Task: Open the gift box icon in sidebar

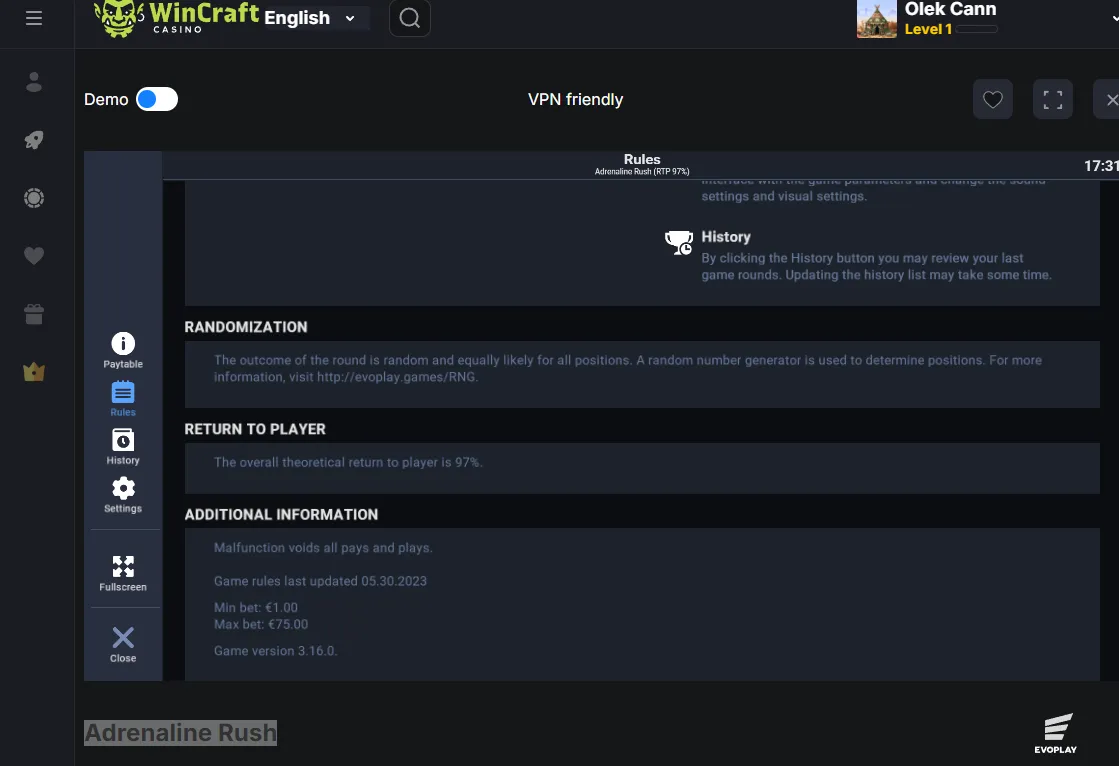Action: point(34,313)
